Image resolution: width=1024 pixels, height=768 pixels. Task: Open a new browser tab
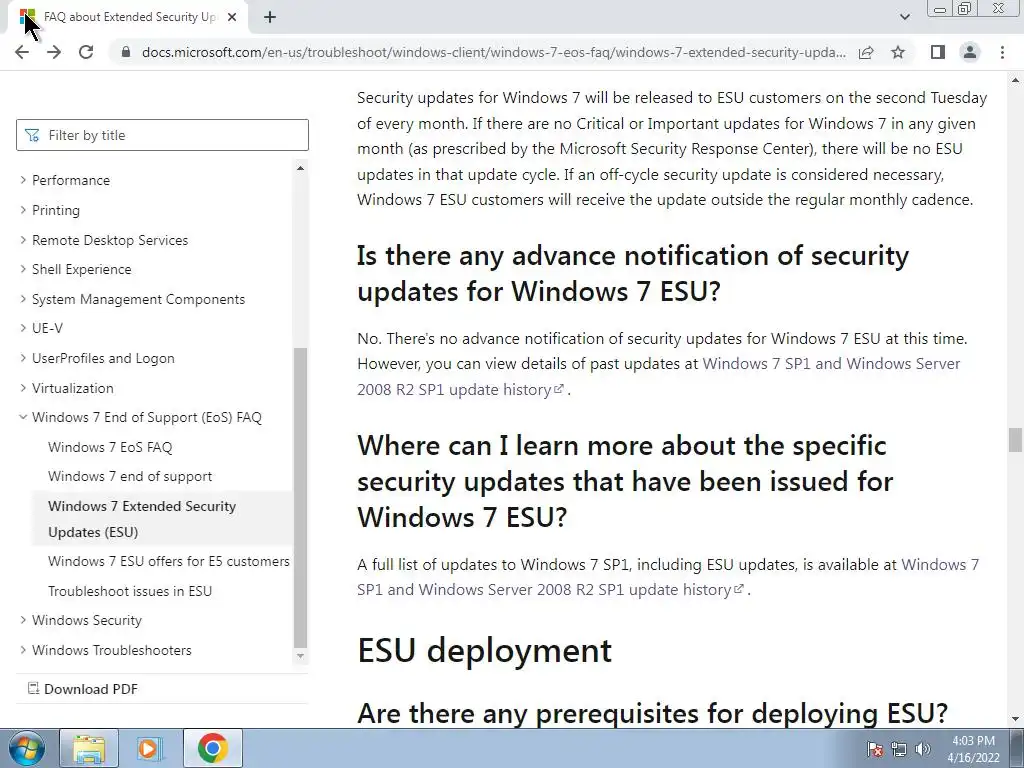(270, 17)
